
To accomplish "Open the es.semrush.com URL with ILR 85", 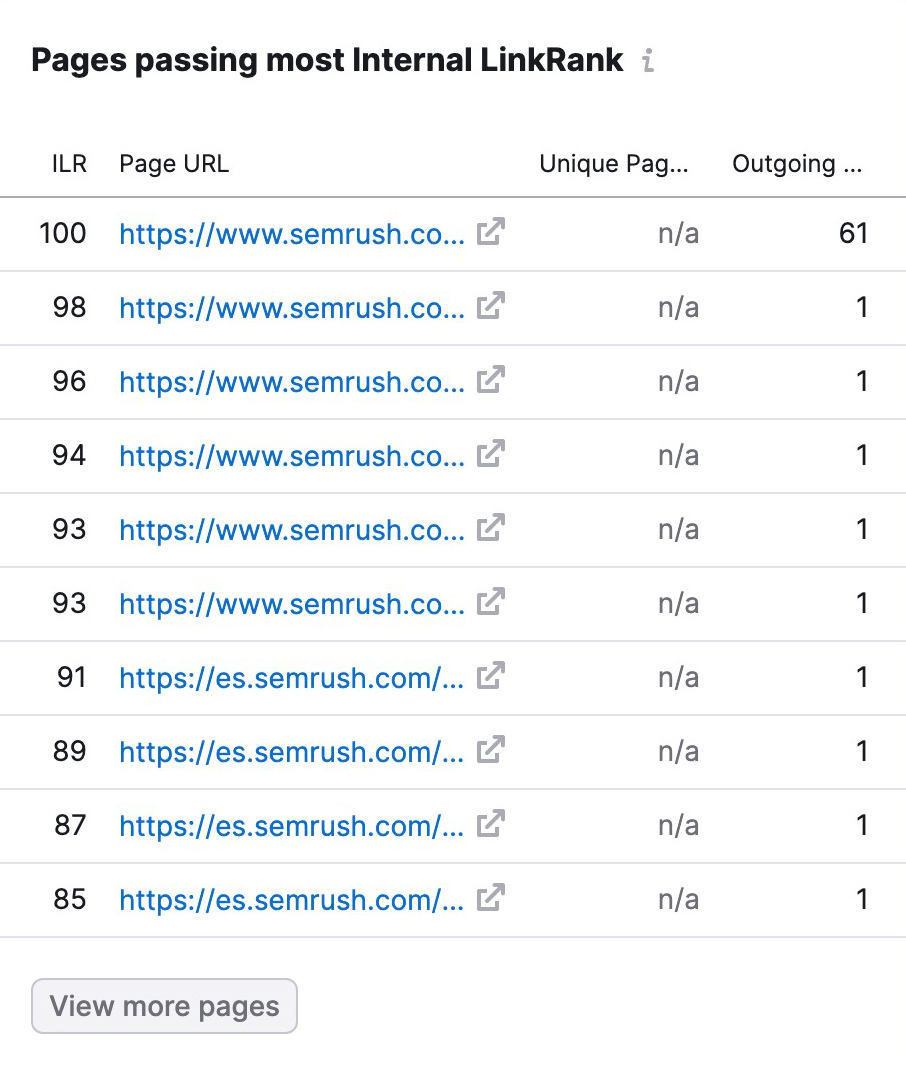I will click(x=292, y=900).
